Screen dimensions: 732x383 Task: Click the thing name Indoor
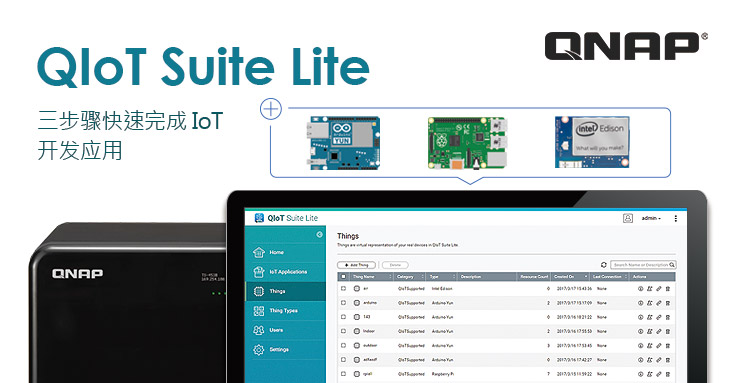coord(369,331)
